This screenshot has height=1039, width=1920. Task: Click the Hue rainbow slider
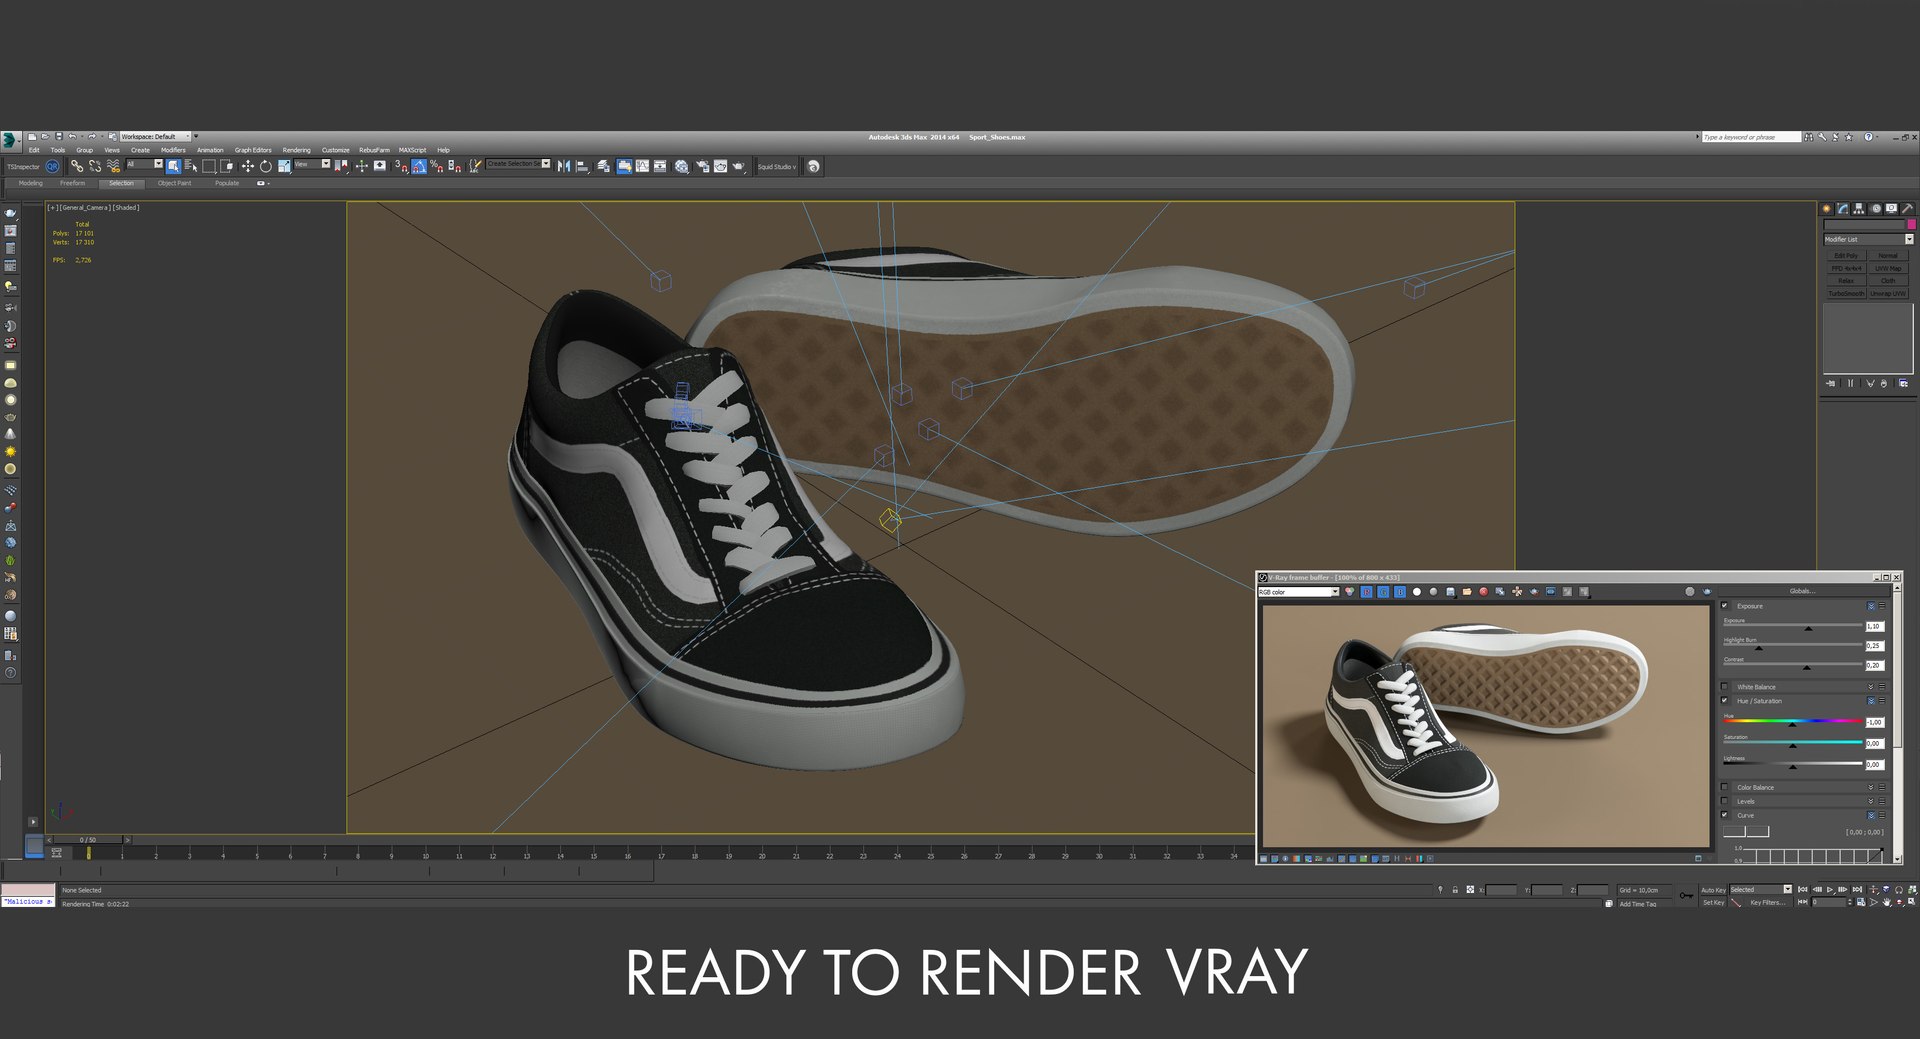[1792, 721]
